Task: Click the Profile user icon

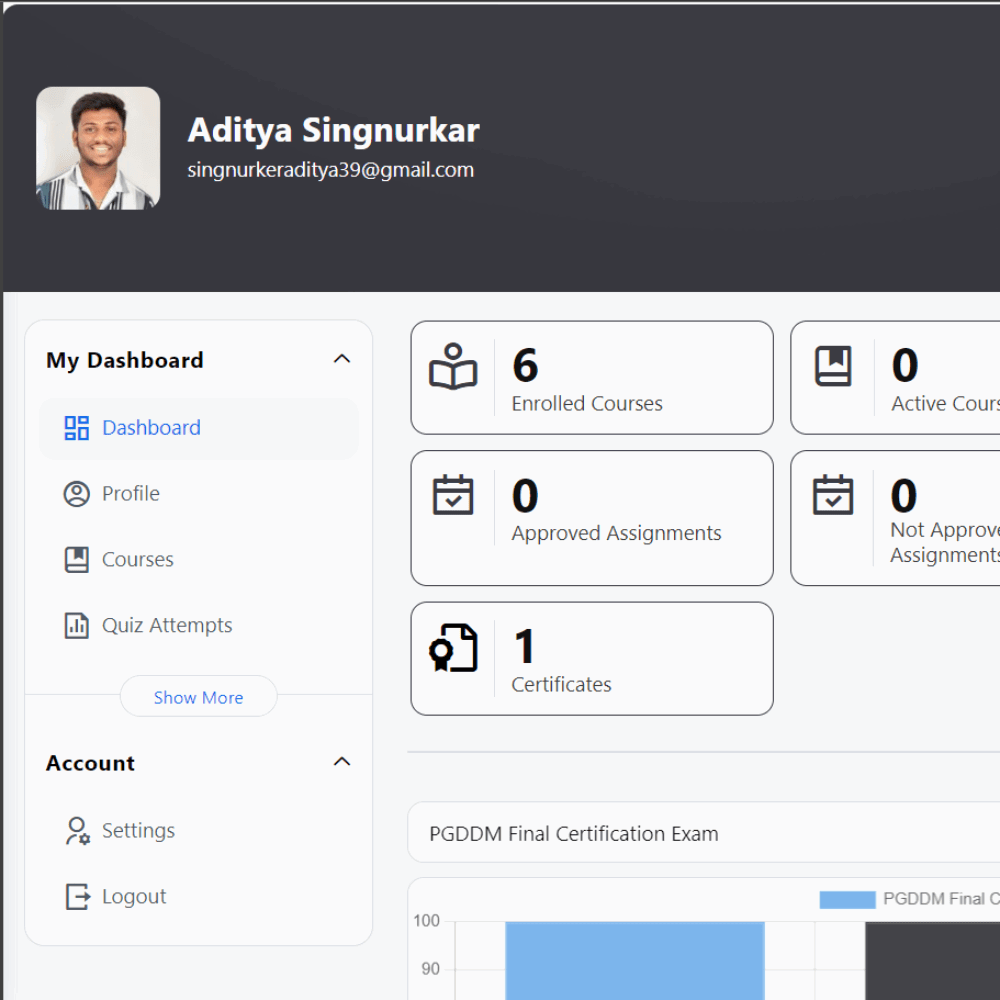Action: (x=77, y=494)
